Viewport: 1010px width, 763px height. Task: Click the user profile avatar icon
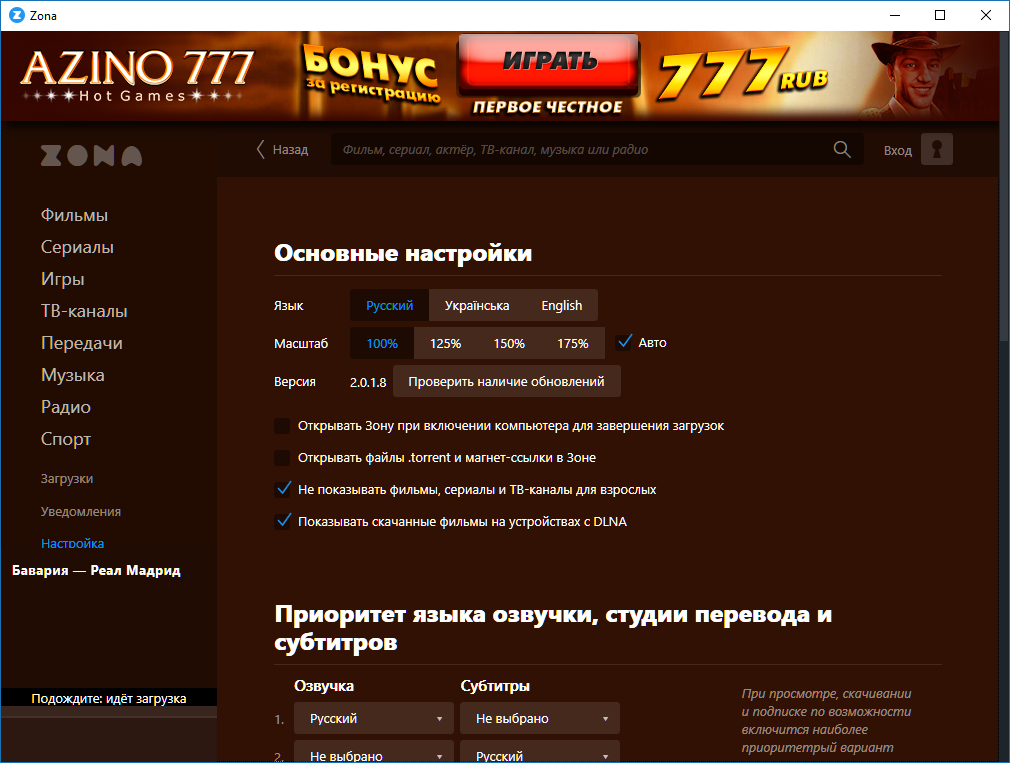[937, 149]
